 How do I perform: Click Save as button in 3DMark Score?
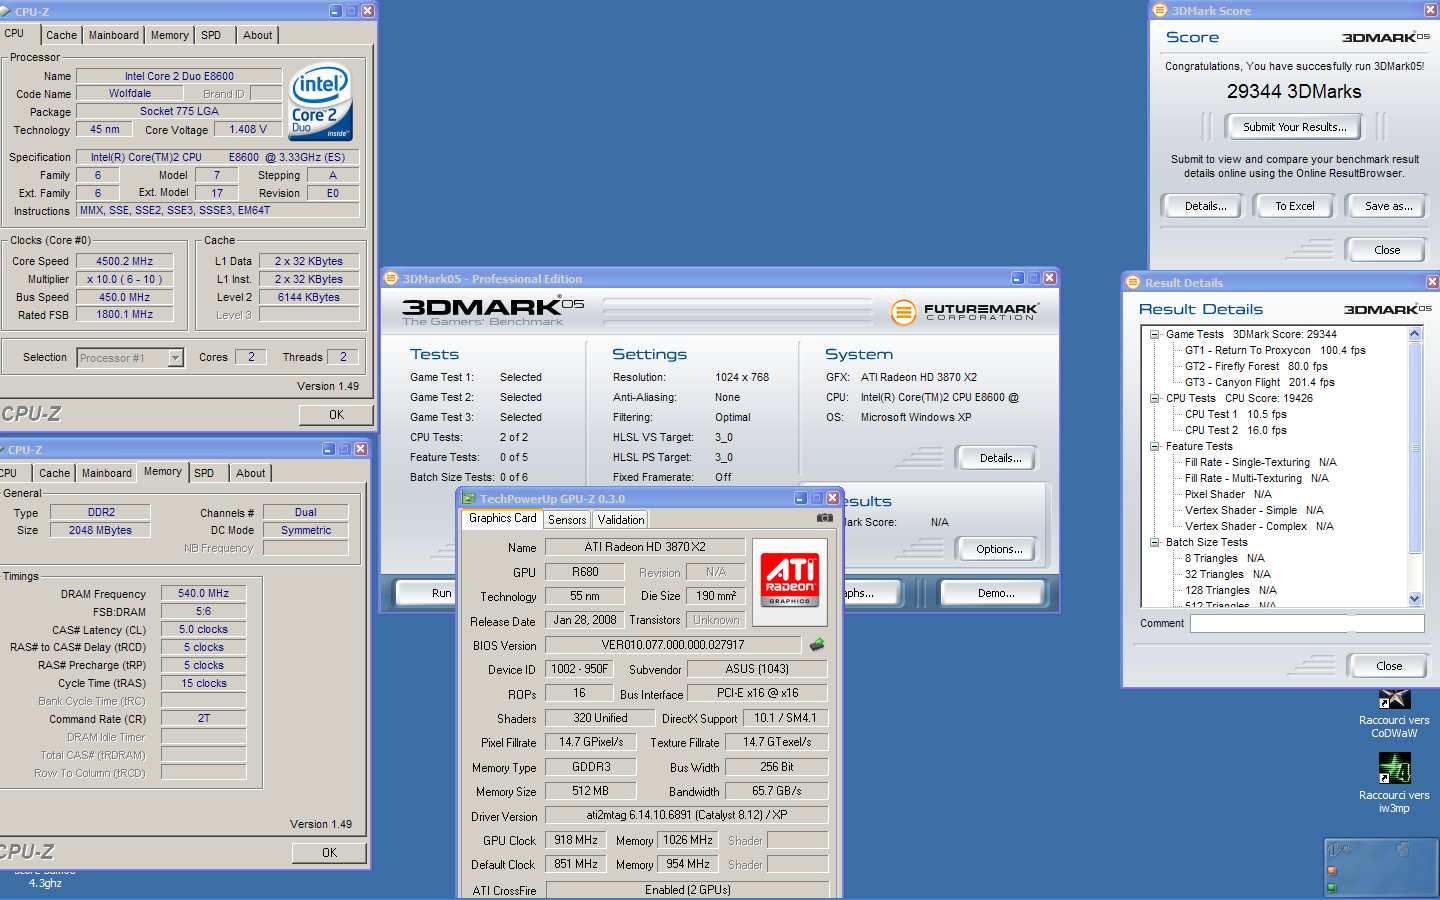coord(1388,206)
